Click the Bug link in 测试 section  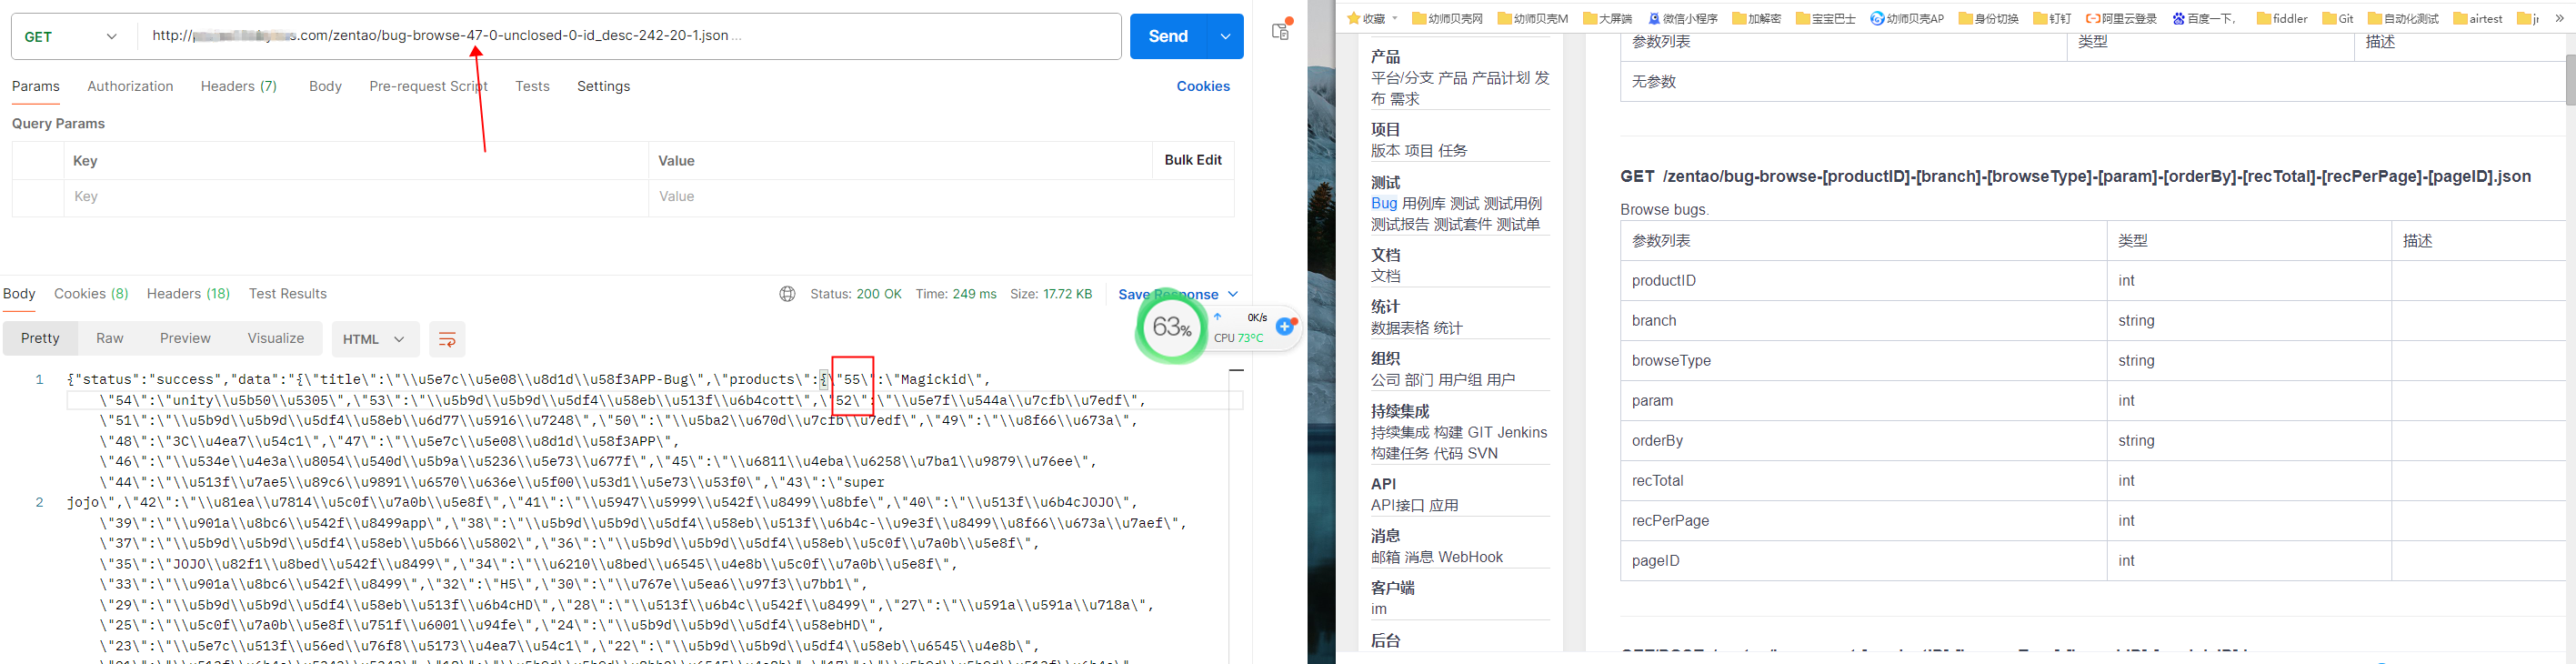click(x=1384, y=204)
